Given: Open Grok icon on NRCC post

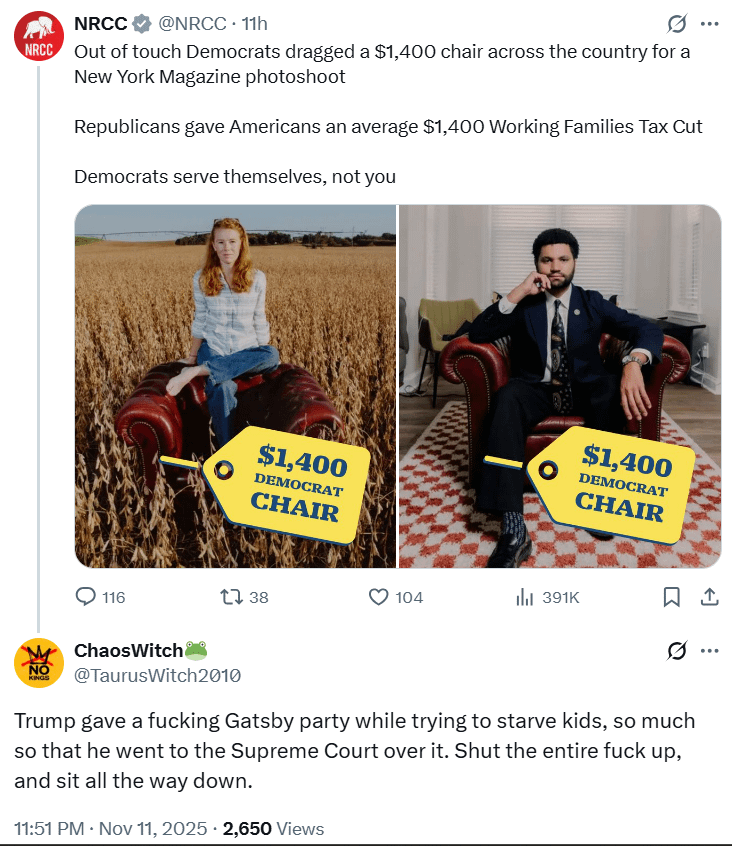Looking at the screenshot, I should point(676,24).
